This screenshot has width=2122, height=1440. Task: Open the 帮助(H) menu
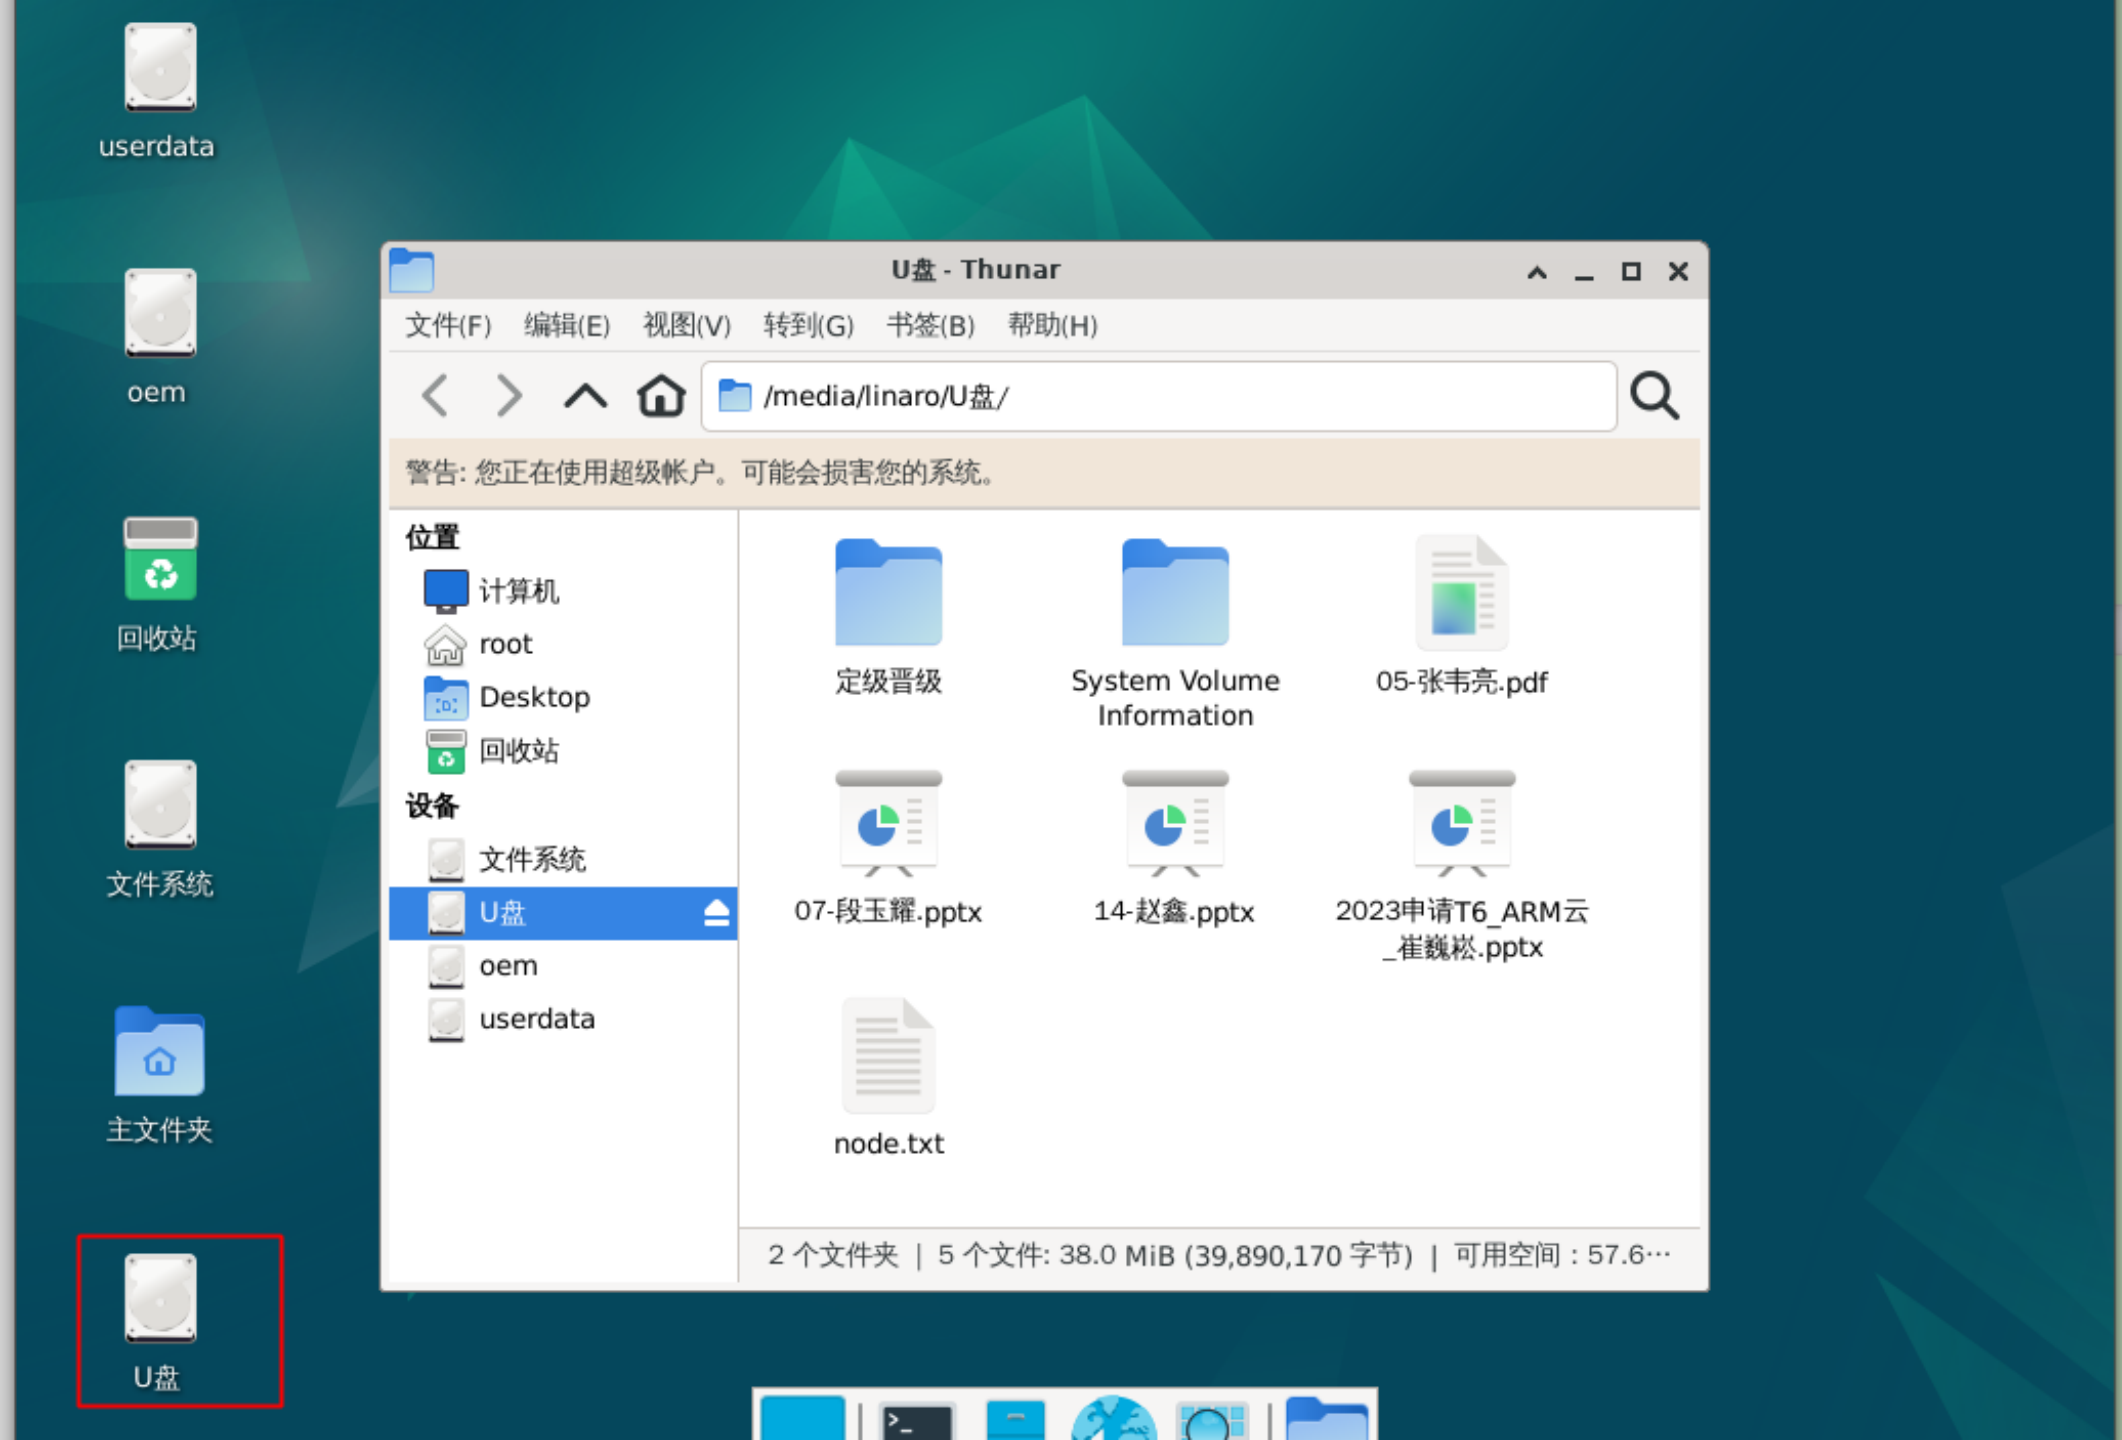(1052, 325)
